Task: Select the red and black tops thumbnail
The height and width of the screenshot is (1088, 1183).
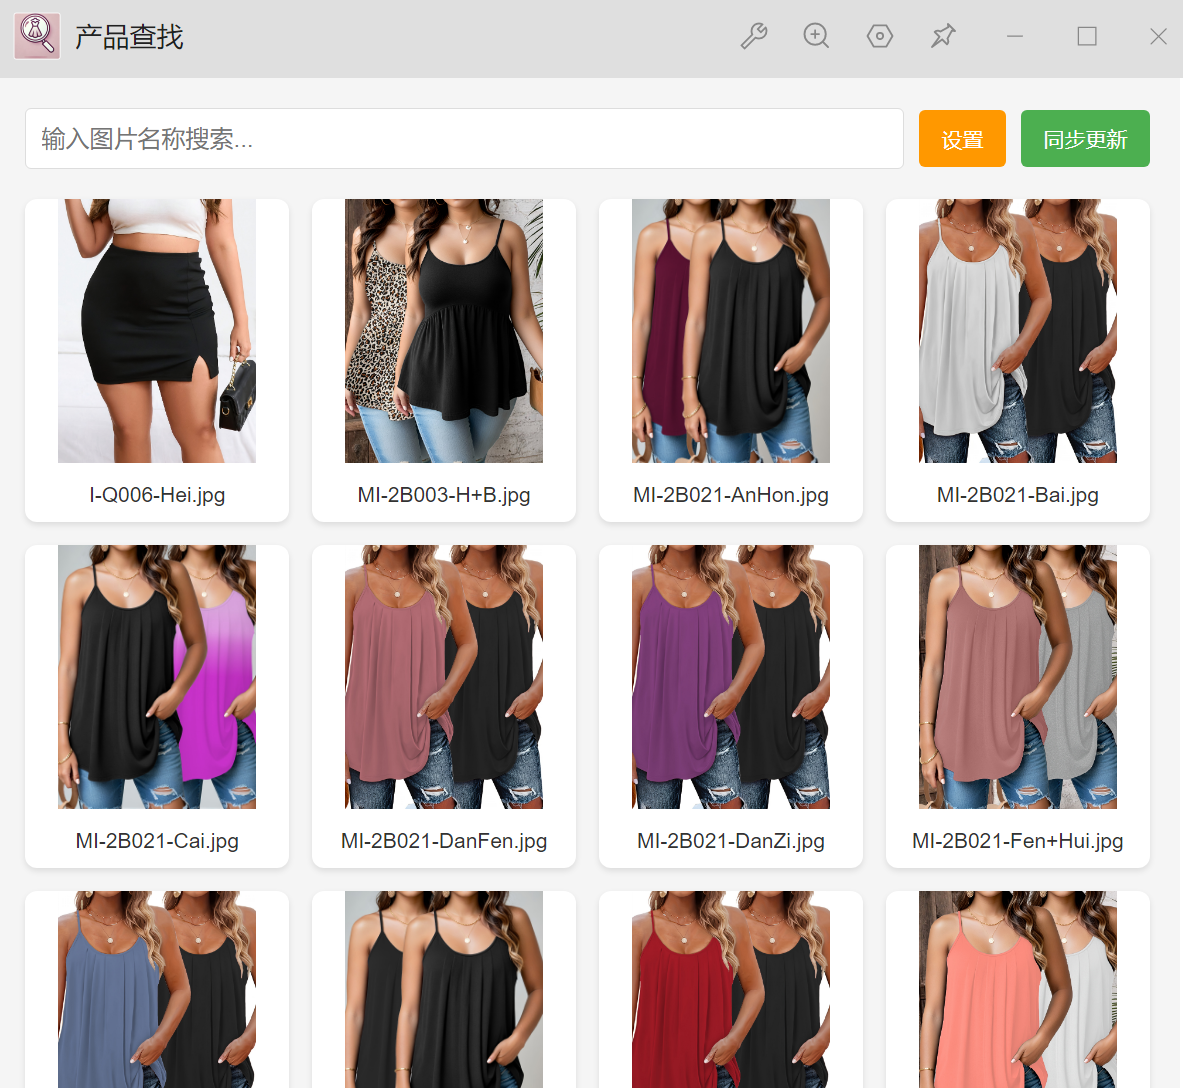Action: (730, 990)
